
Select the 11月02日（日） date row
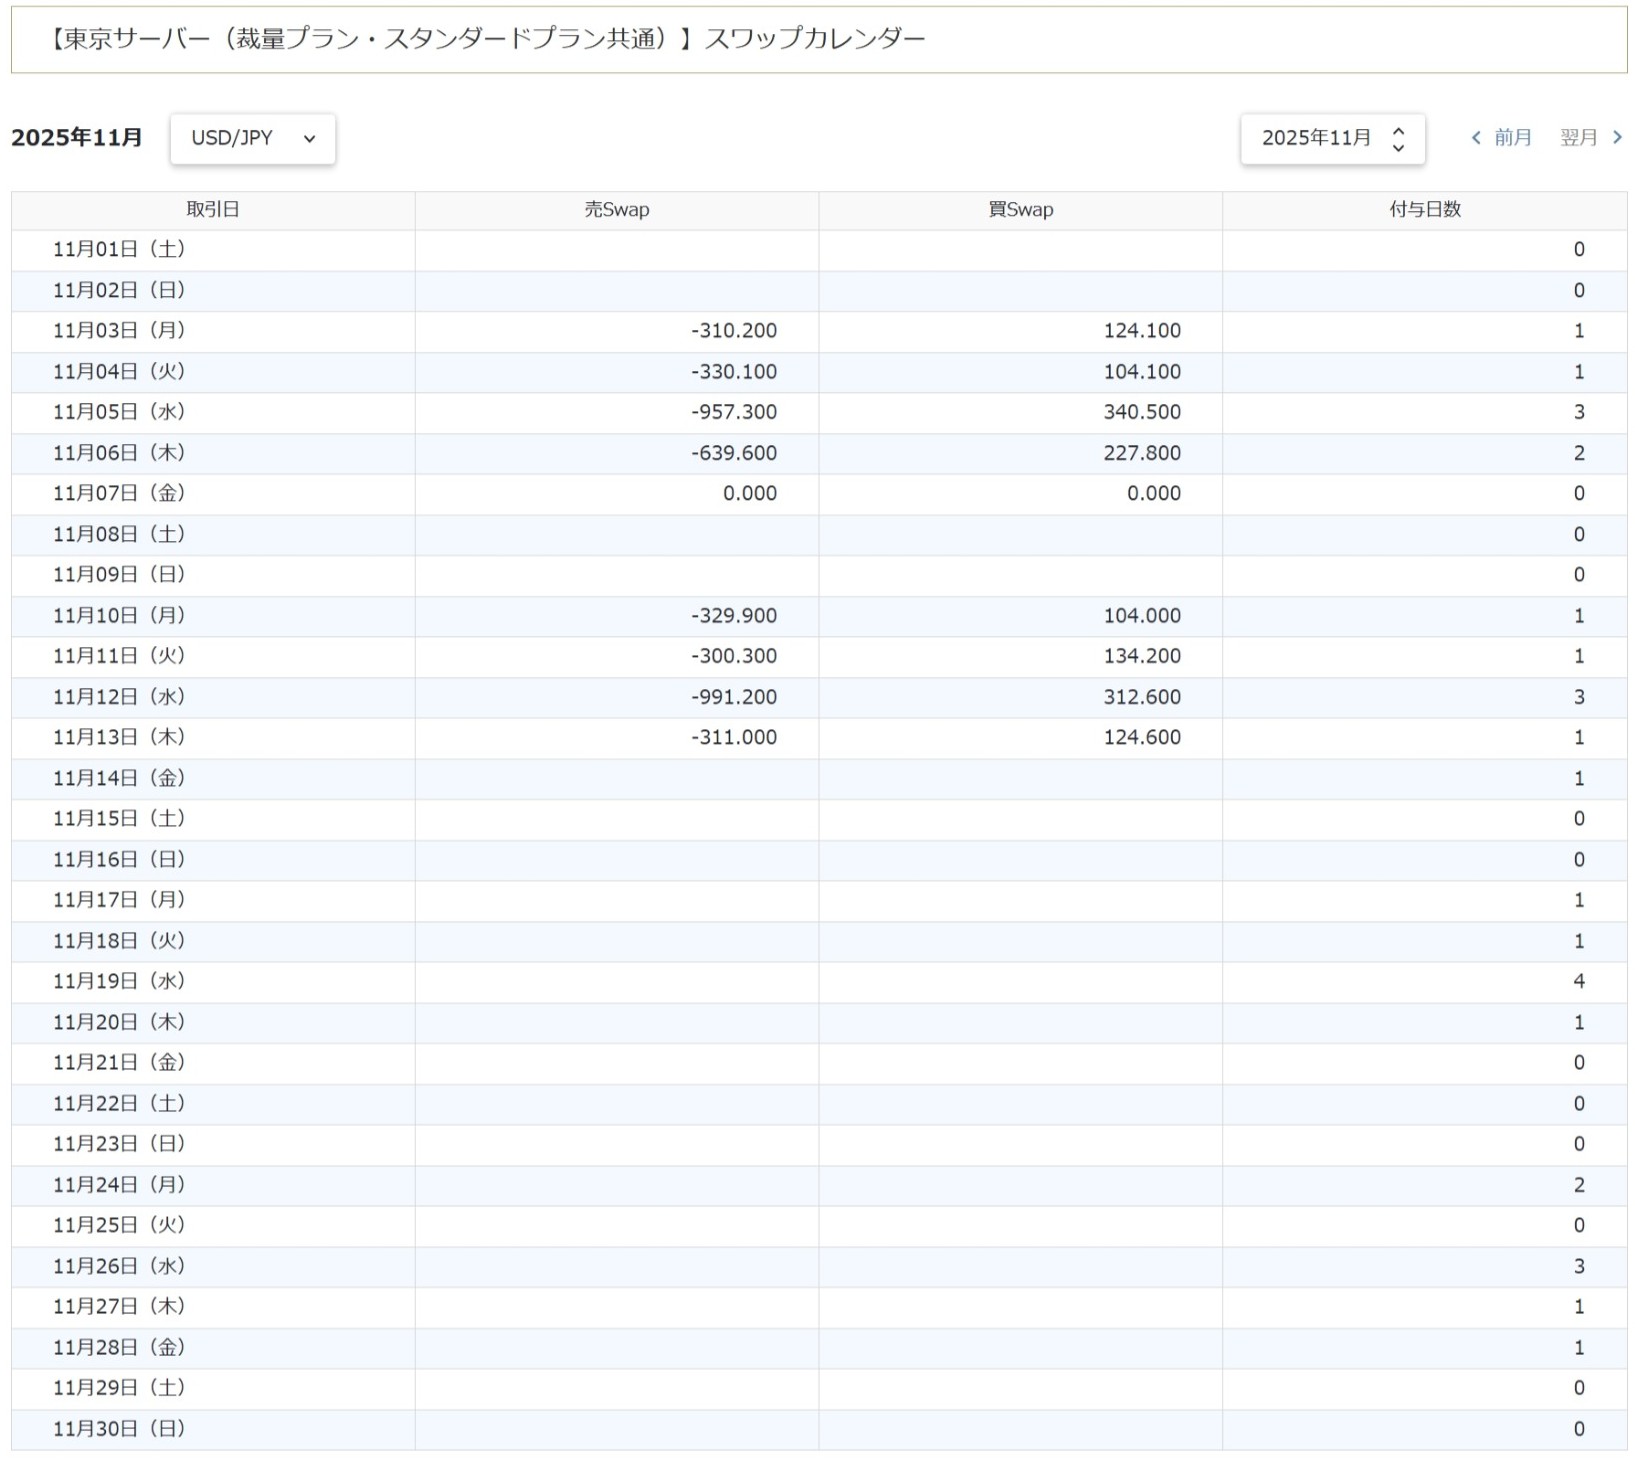point(819,291)
